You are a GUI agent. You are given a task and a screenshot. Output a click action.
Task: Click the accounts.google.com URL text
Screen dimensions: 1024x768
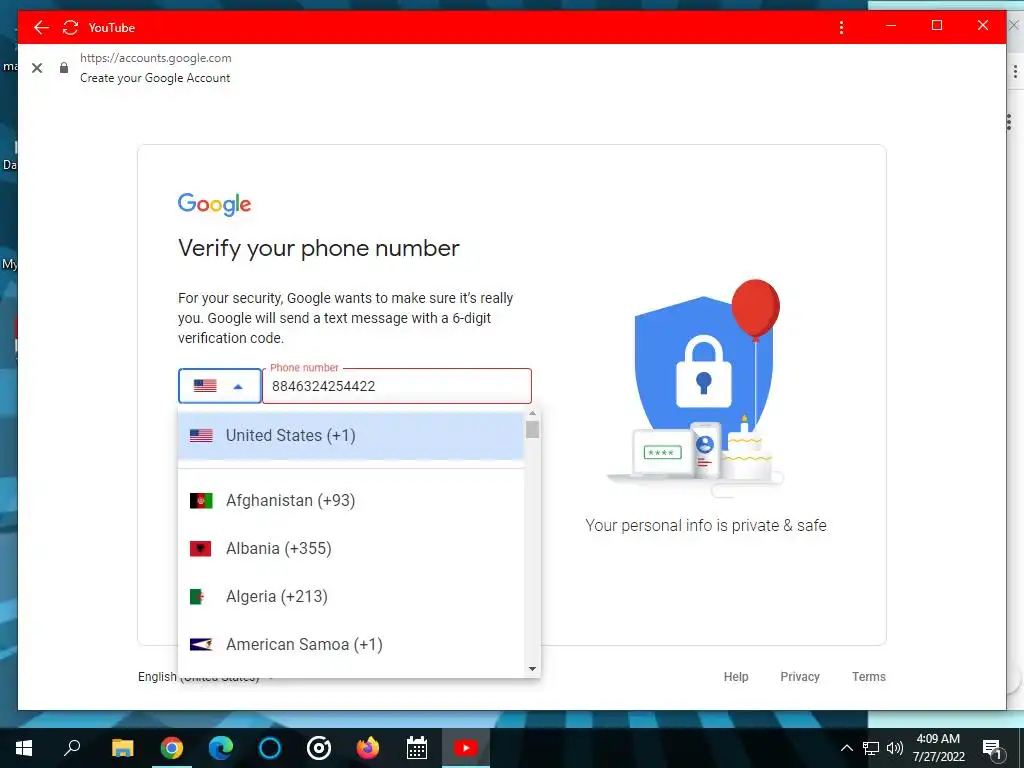[x=155, y=57]
